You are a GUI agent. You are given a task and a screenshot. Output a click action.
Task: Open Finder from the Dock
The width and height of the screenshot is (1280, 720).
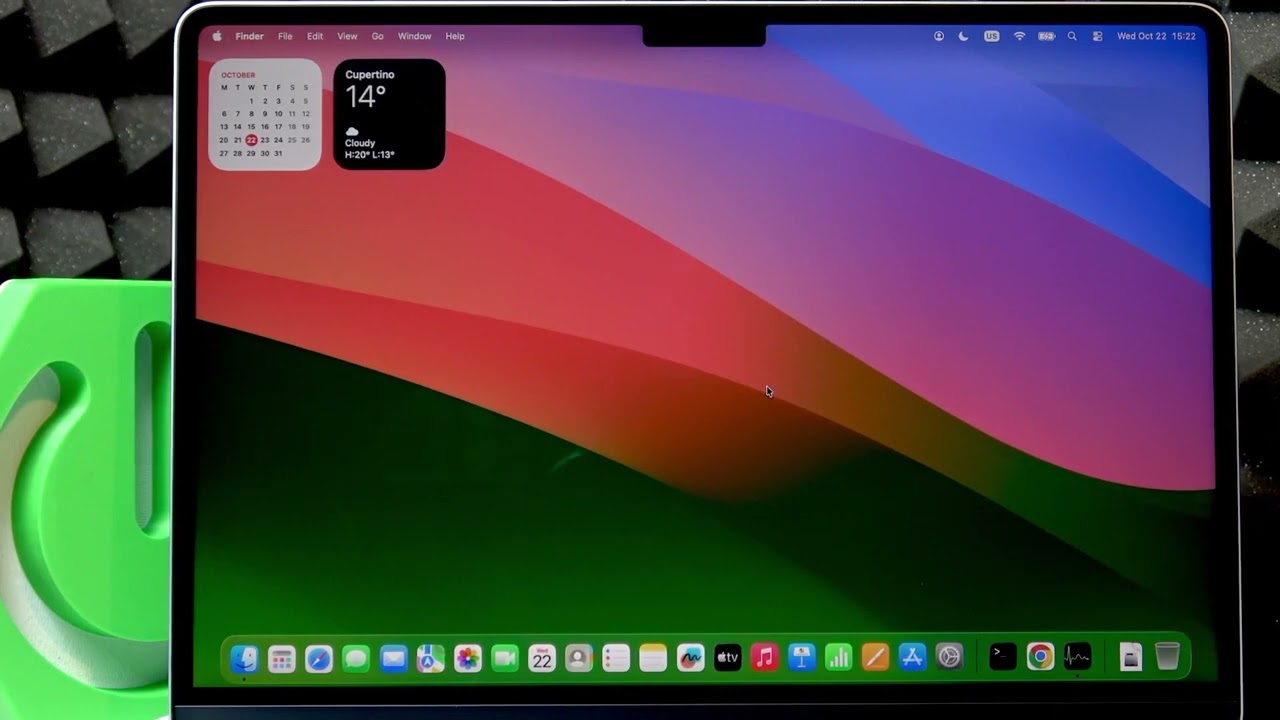pyautogui.click(x=244, y=658)
